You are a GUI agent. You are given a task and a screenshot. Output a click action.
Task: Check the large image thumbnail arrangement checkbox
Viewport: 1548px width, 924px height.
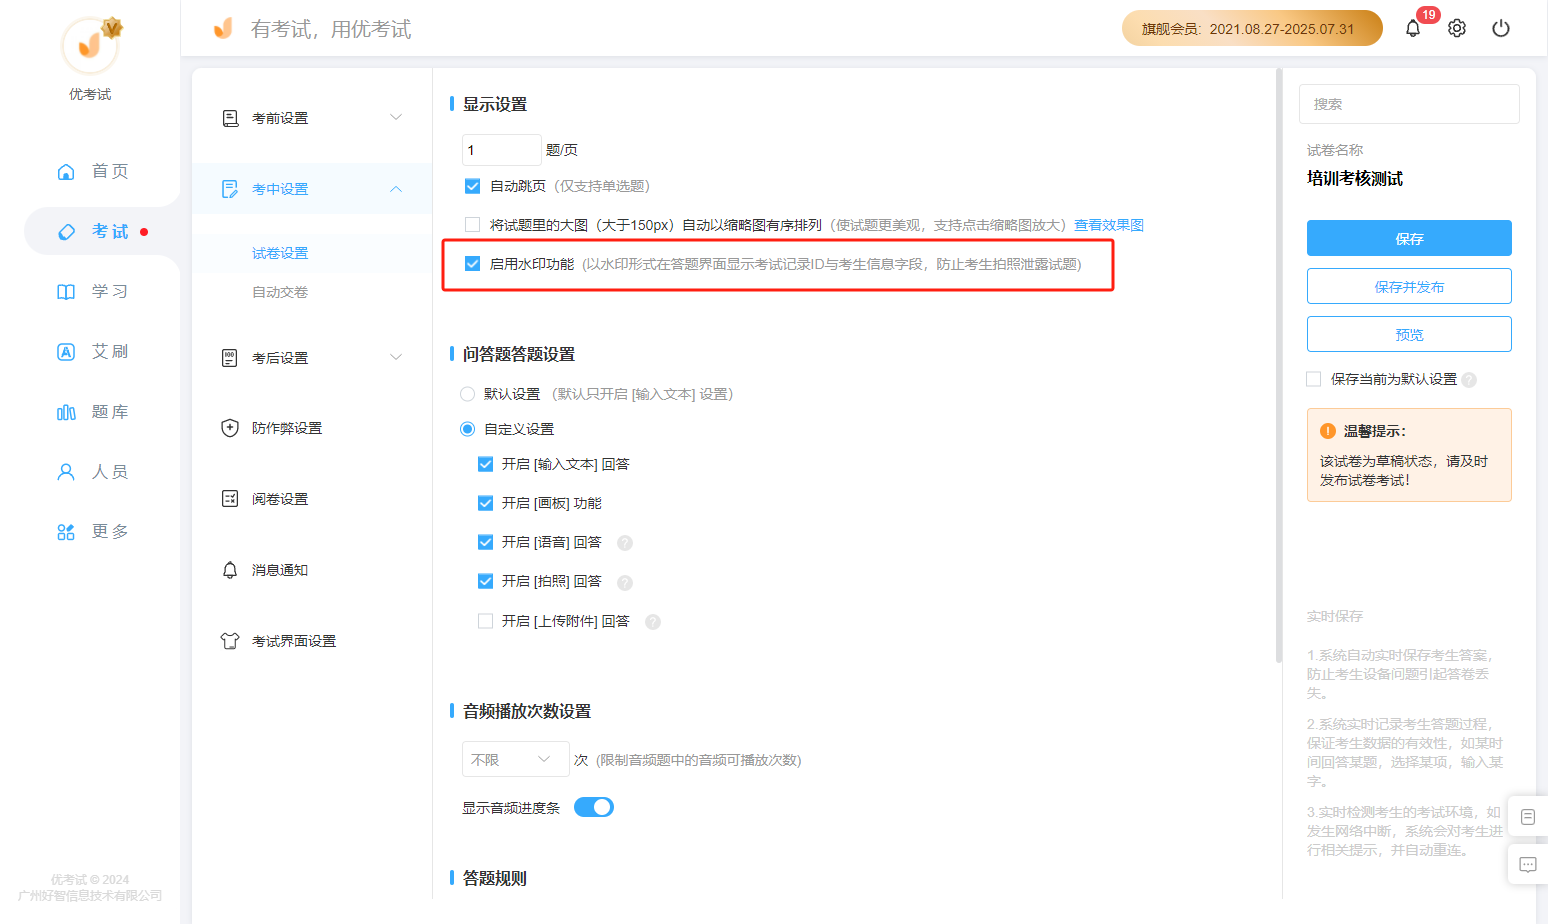tap(473, 225)
